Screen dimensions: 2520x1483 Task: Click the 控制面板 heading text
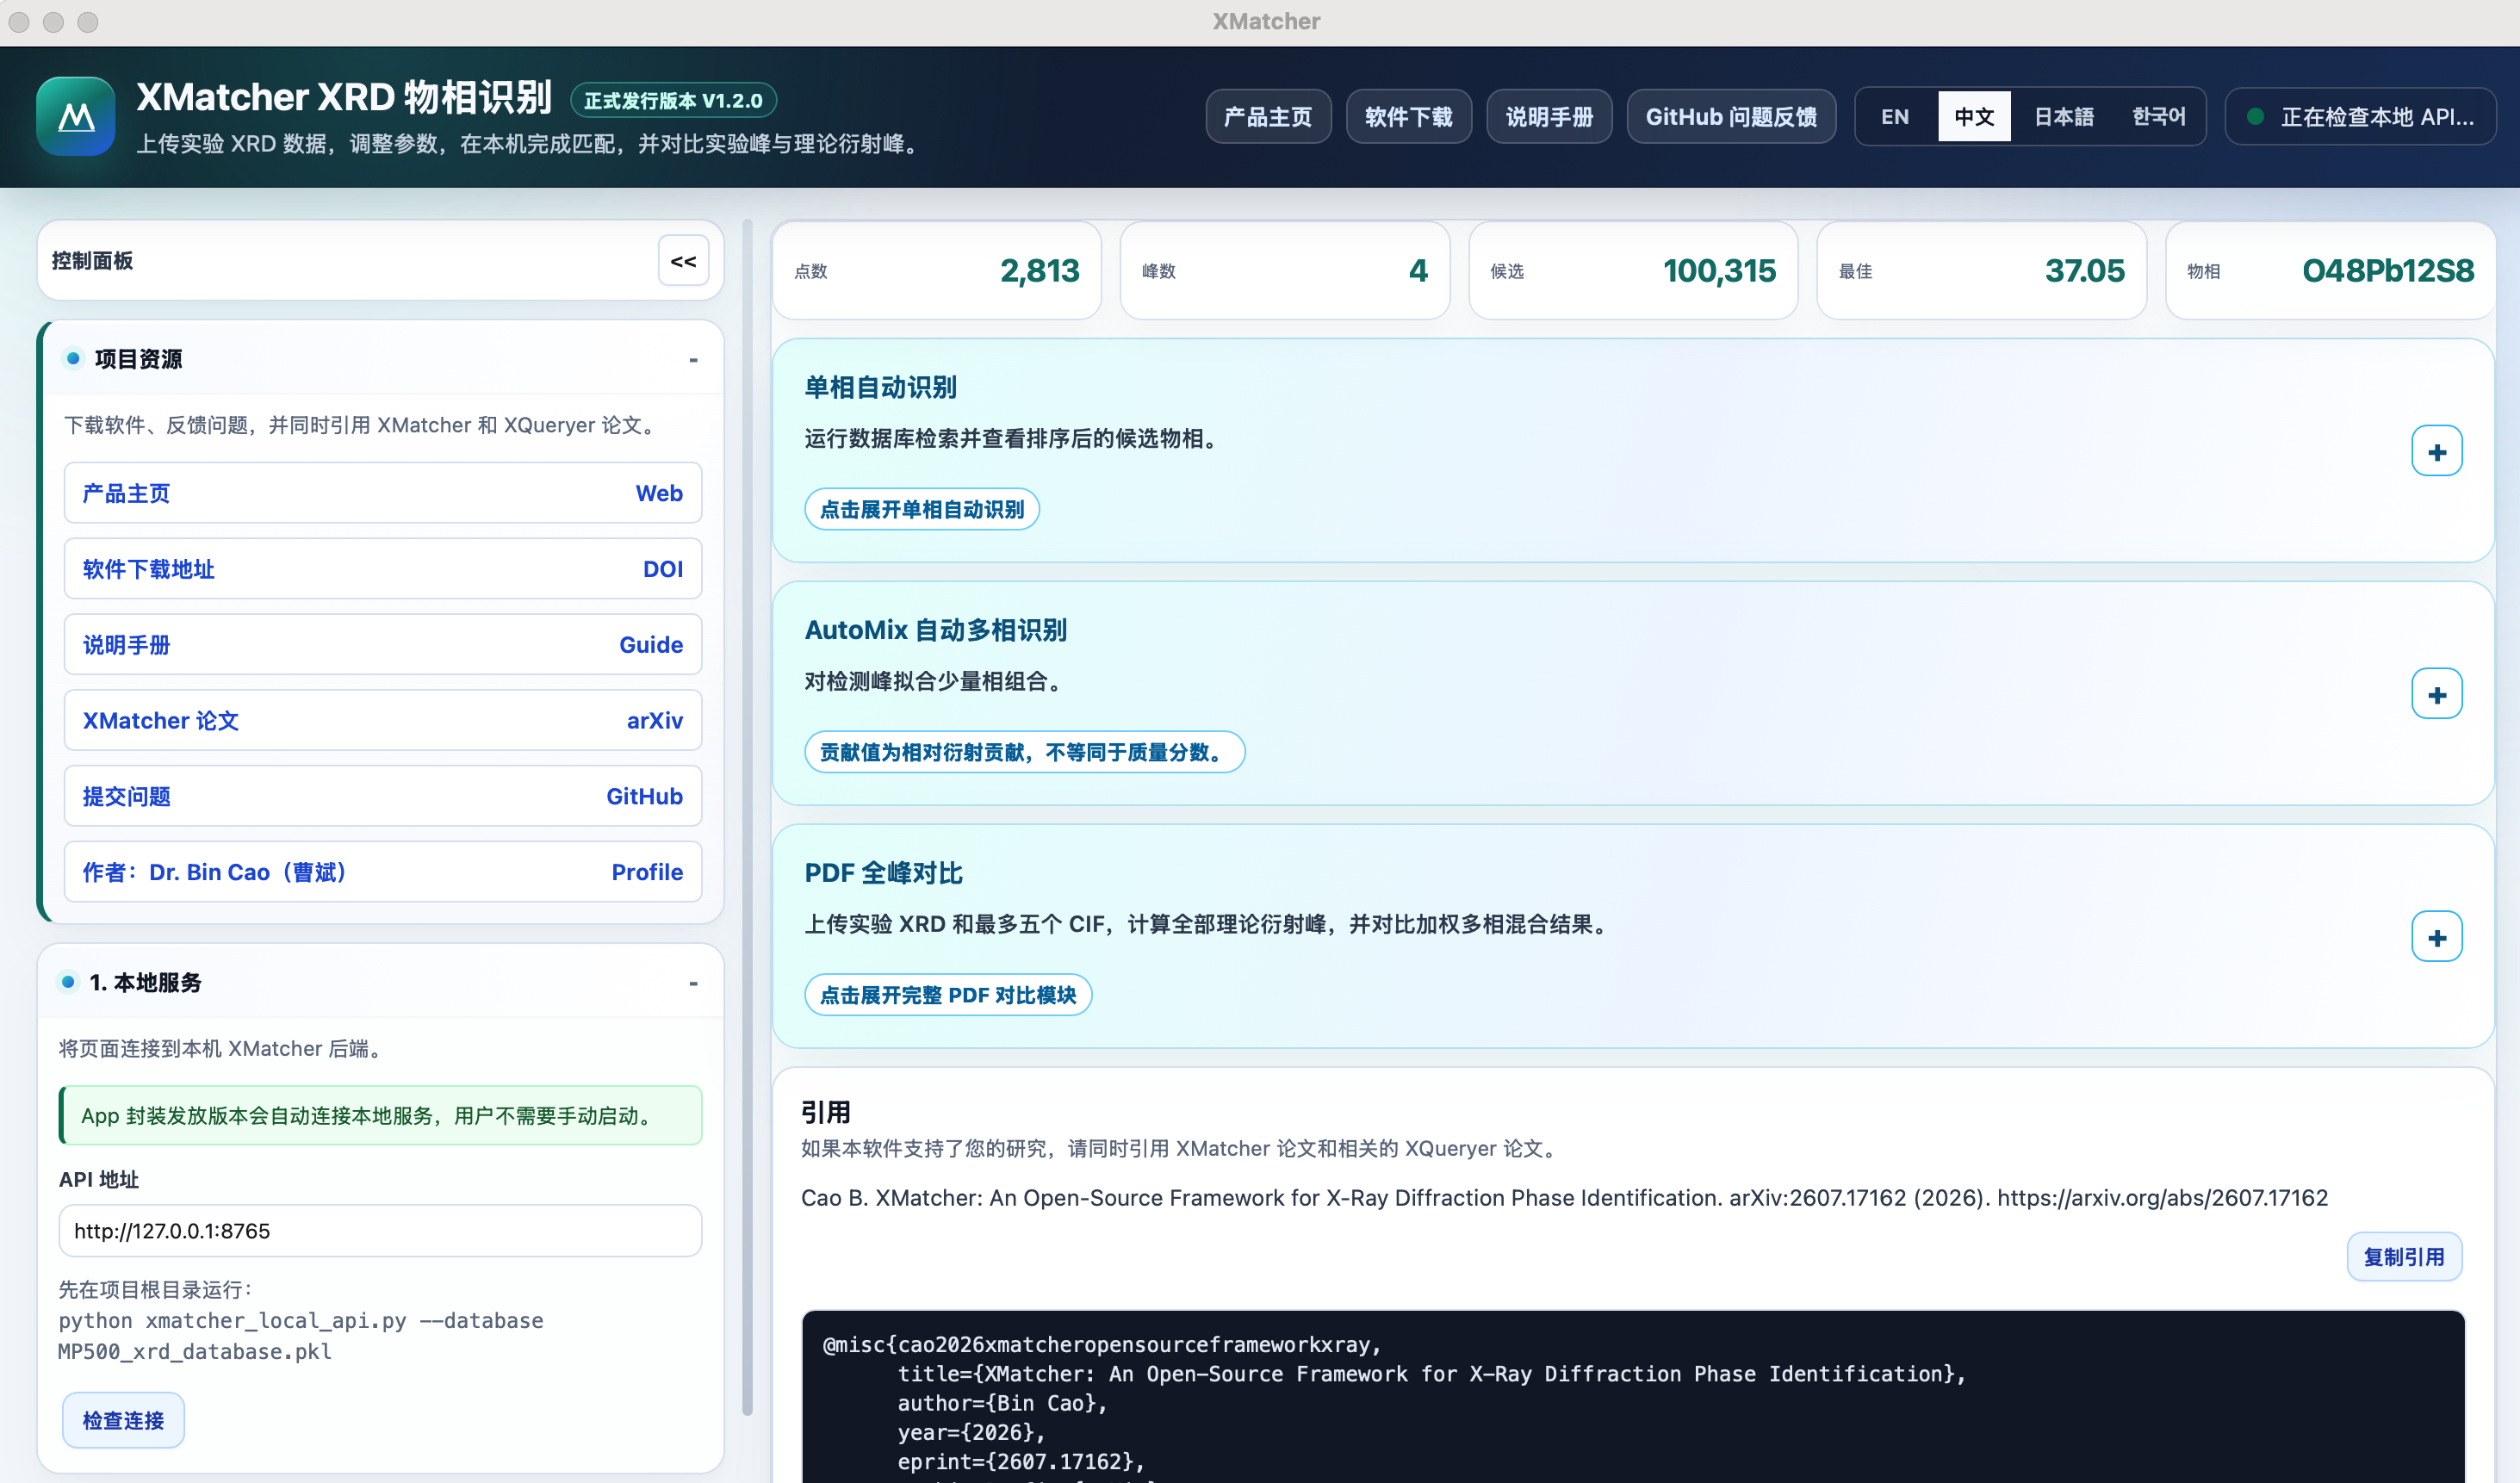click(92, 261)
